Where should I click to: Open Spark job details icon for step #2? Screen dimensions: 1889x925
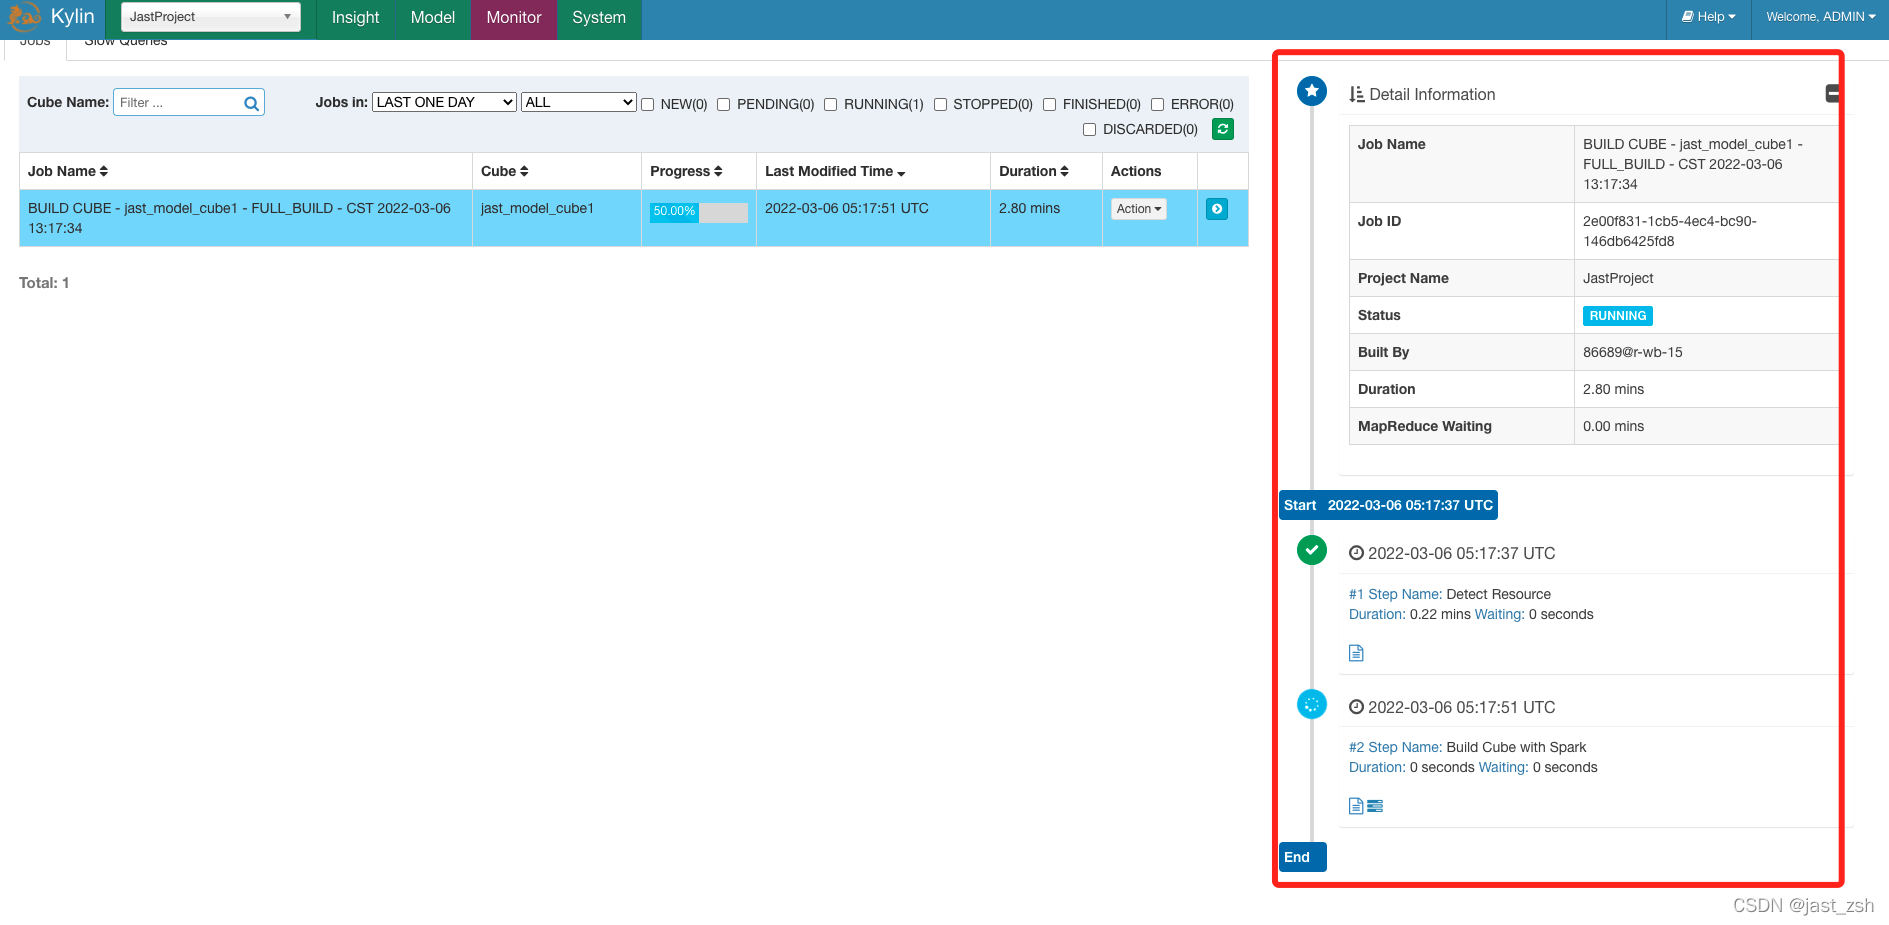[x=1375, y=806]
